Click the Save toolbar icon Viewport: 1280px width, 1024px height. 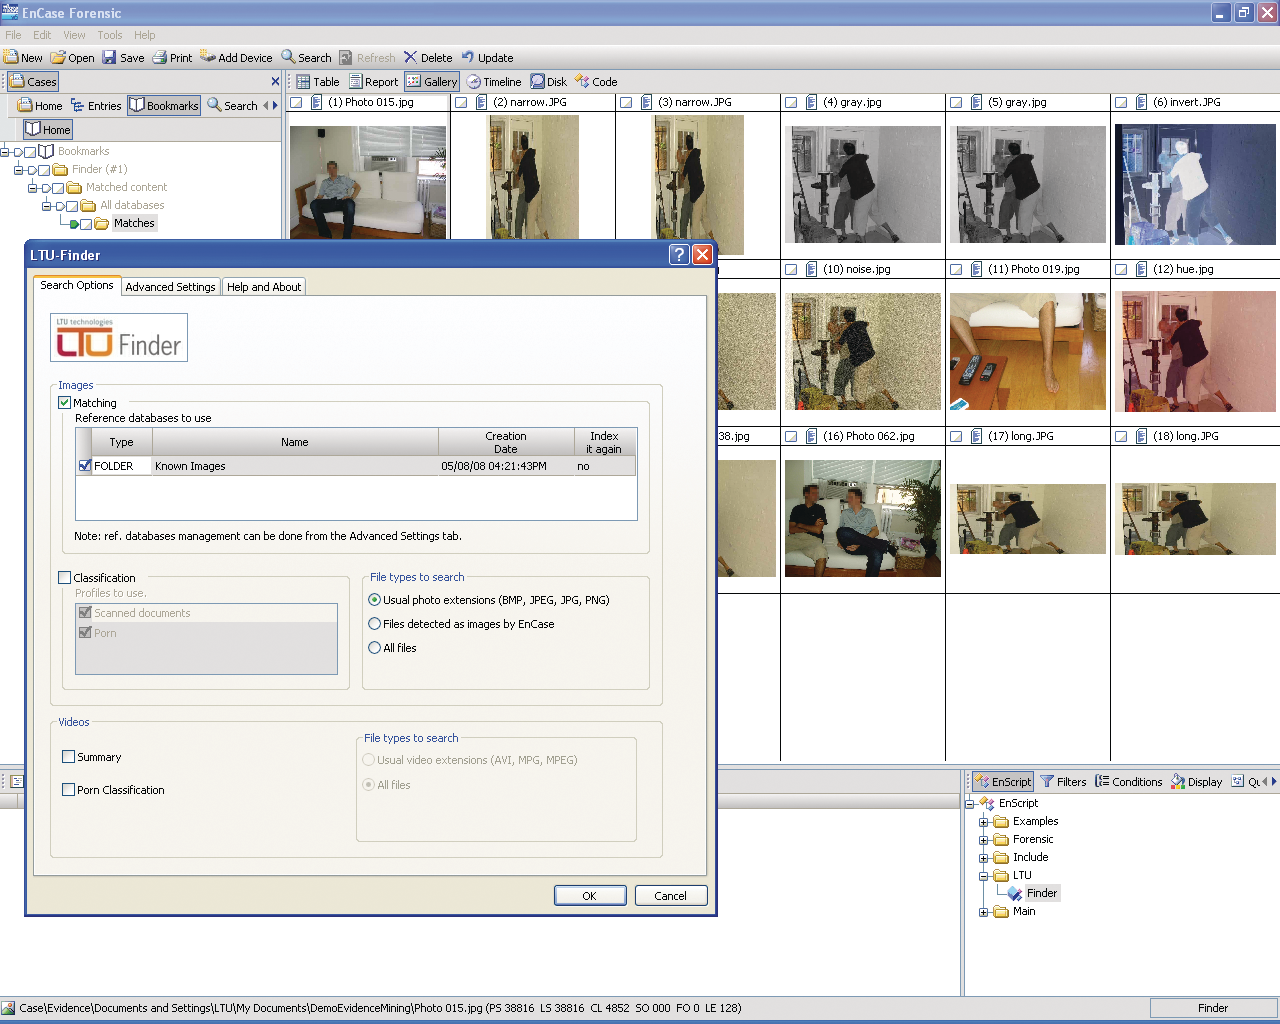pyautogui.click(x=110, y=57)
